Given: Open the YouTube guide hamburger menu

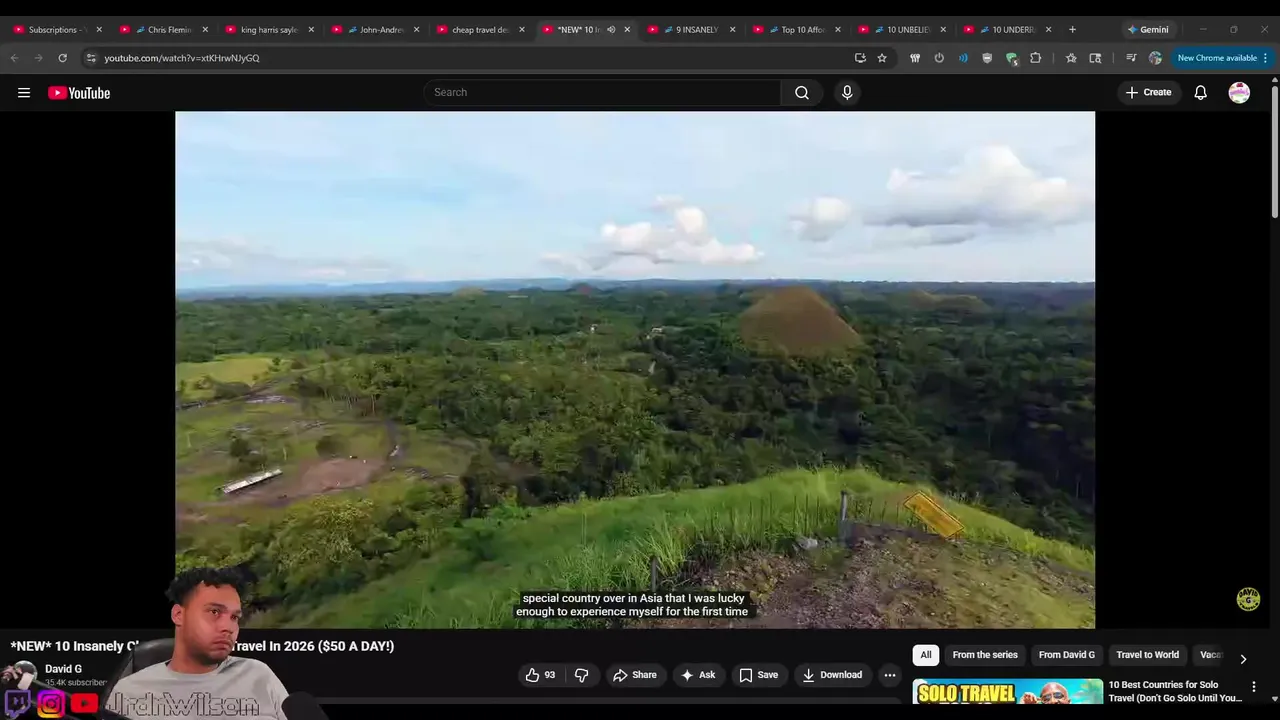Looking at the screenshot, I should (x=24, y=93).
